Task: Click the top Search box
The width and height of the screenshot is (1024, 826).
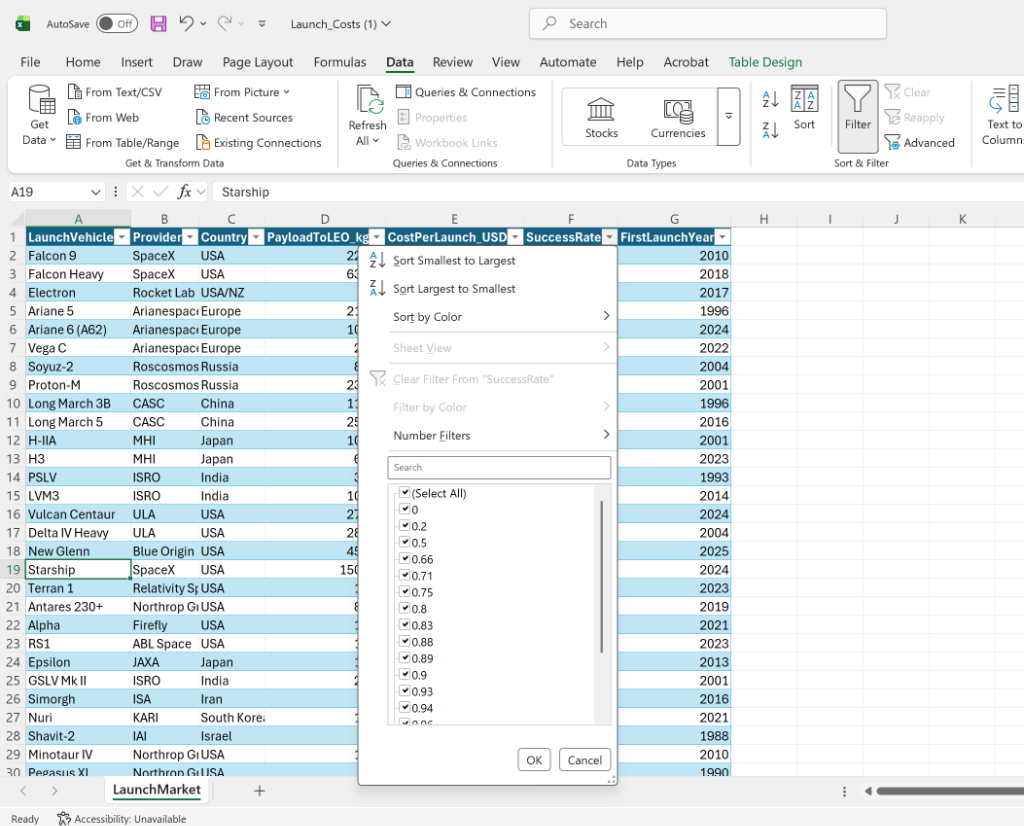Action: point(708,24)
